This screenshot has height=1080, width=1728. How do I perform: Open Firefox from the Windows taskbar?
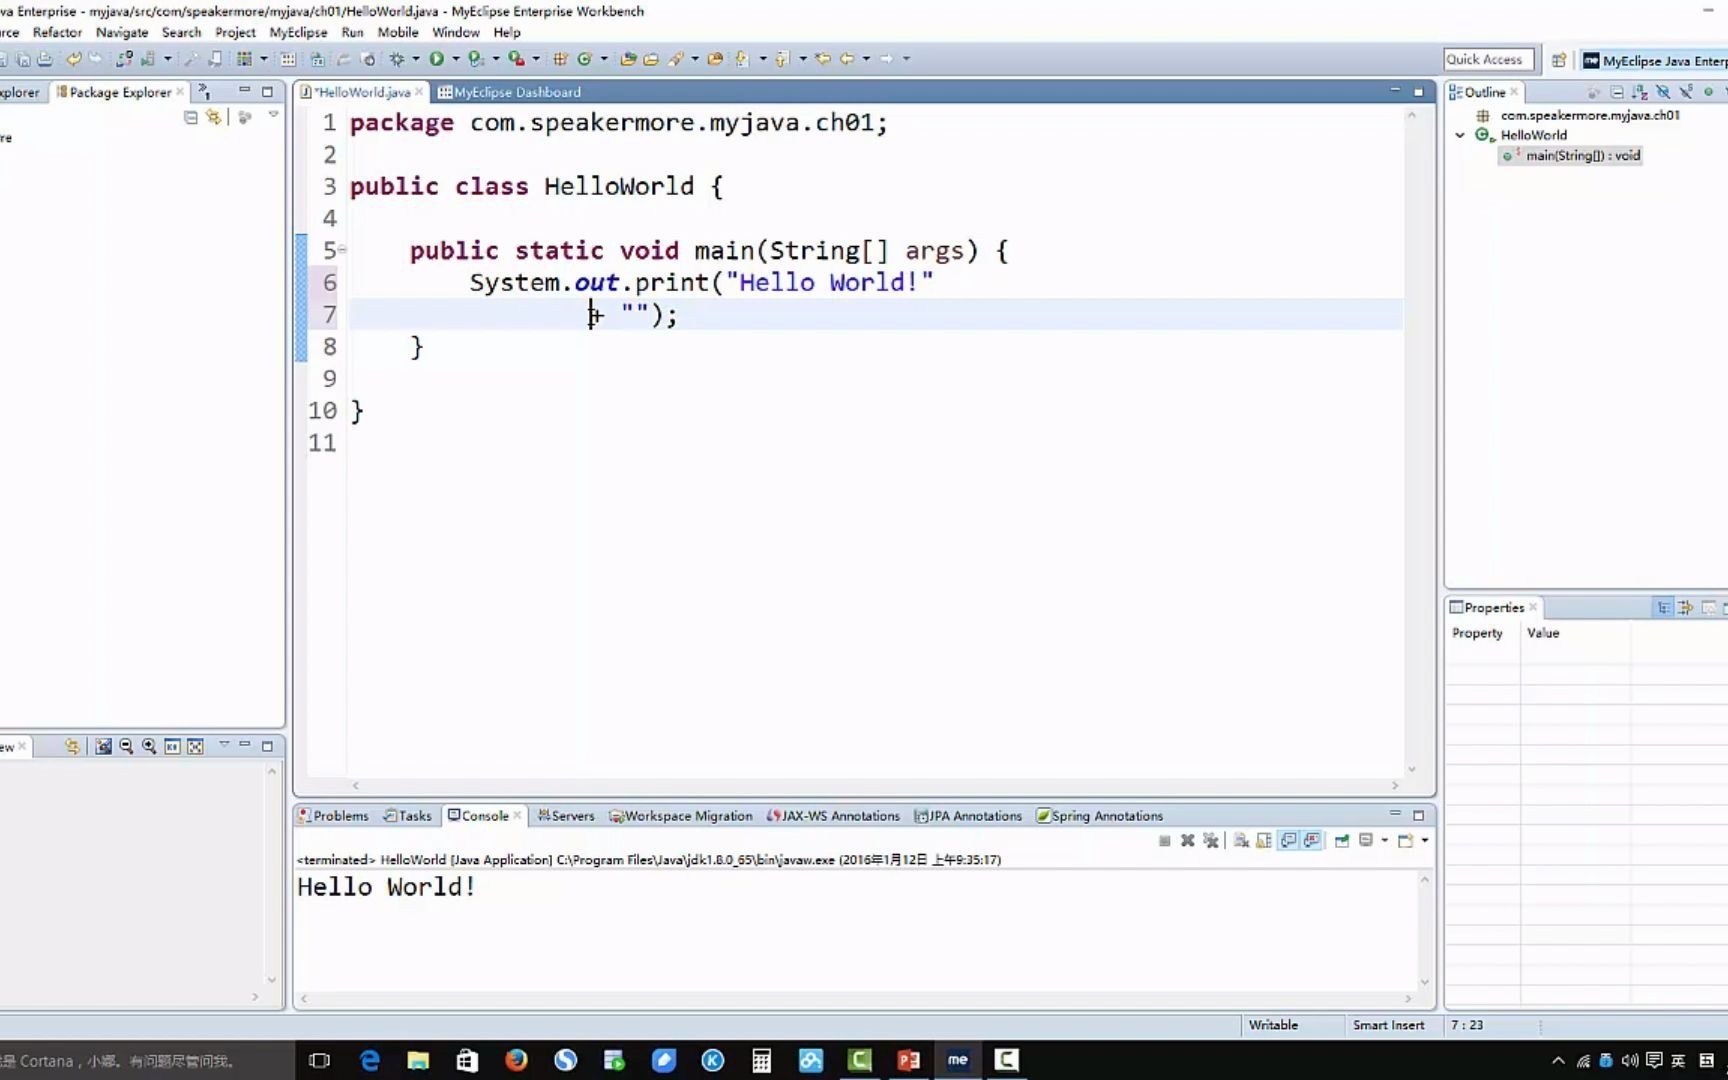516,1060
